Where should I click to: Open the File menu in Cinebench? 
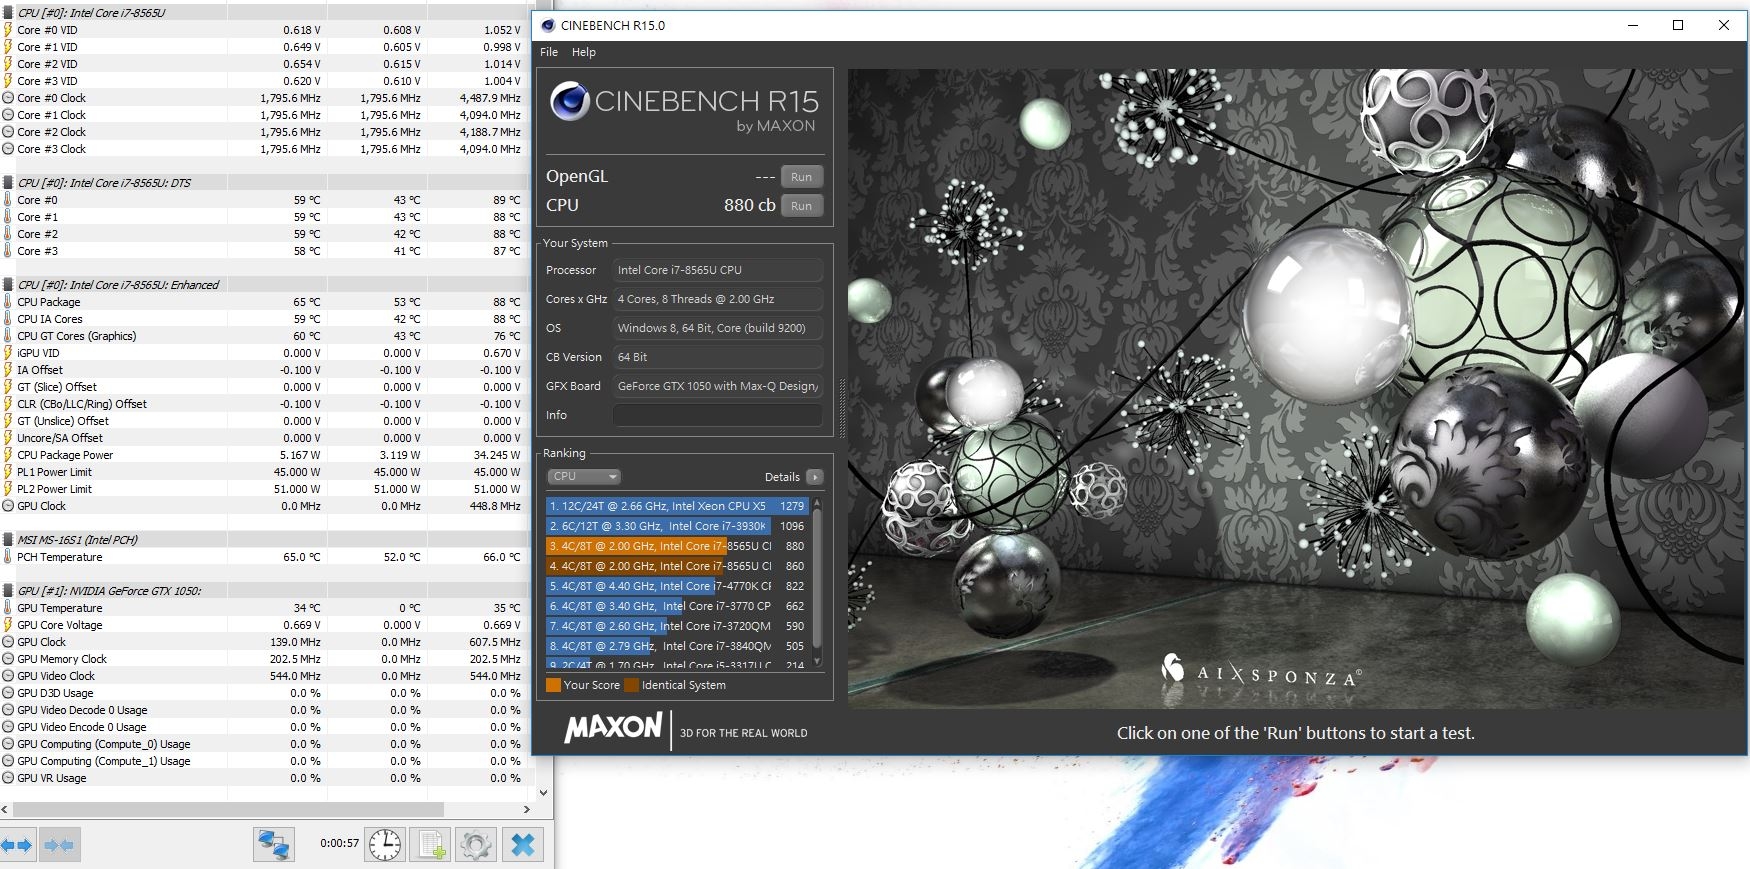point(549,52)
